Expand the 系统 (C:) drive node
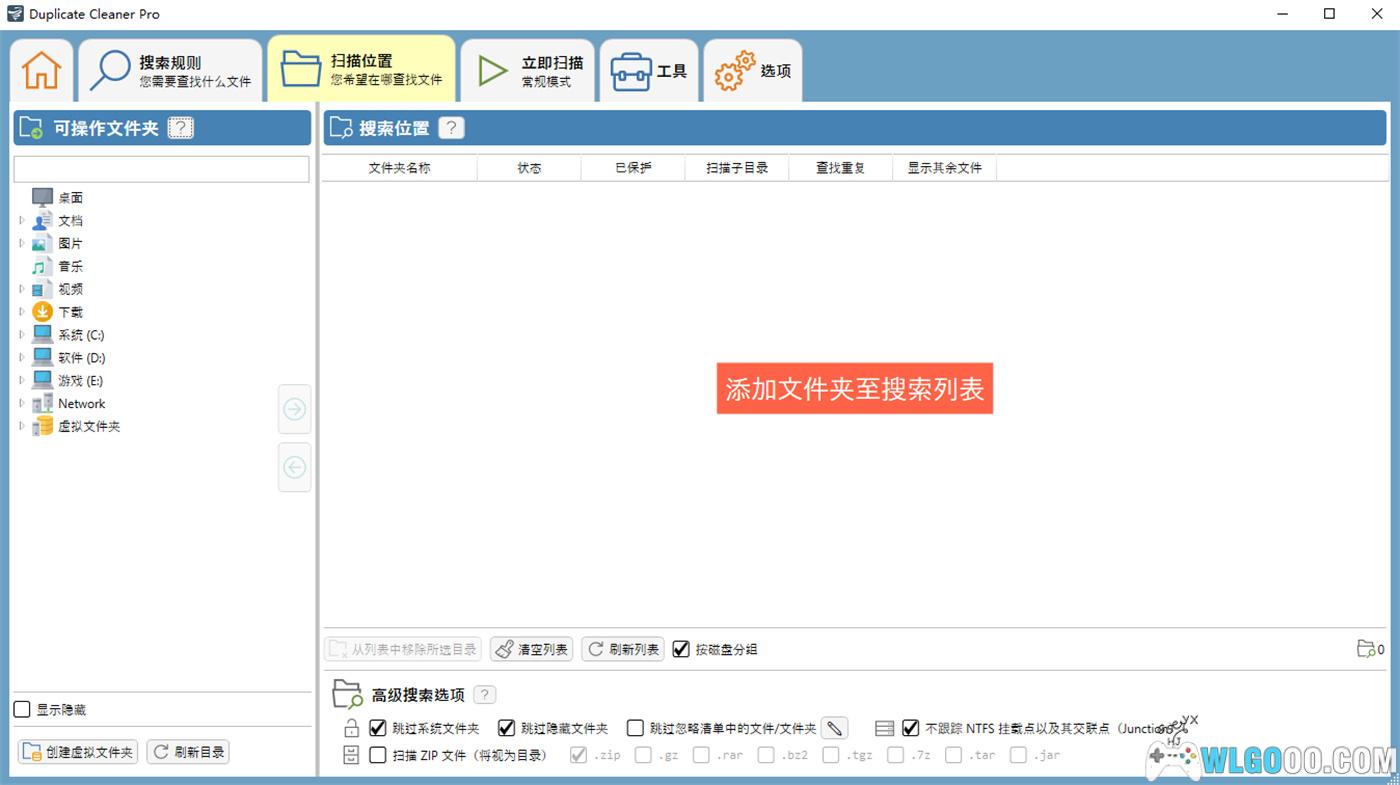Viewport: 1400px width, 785px height. [22, 335]
